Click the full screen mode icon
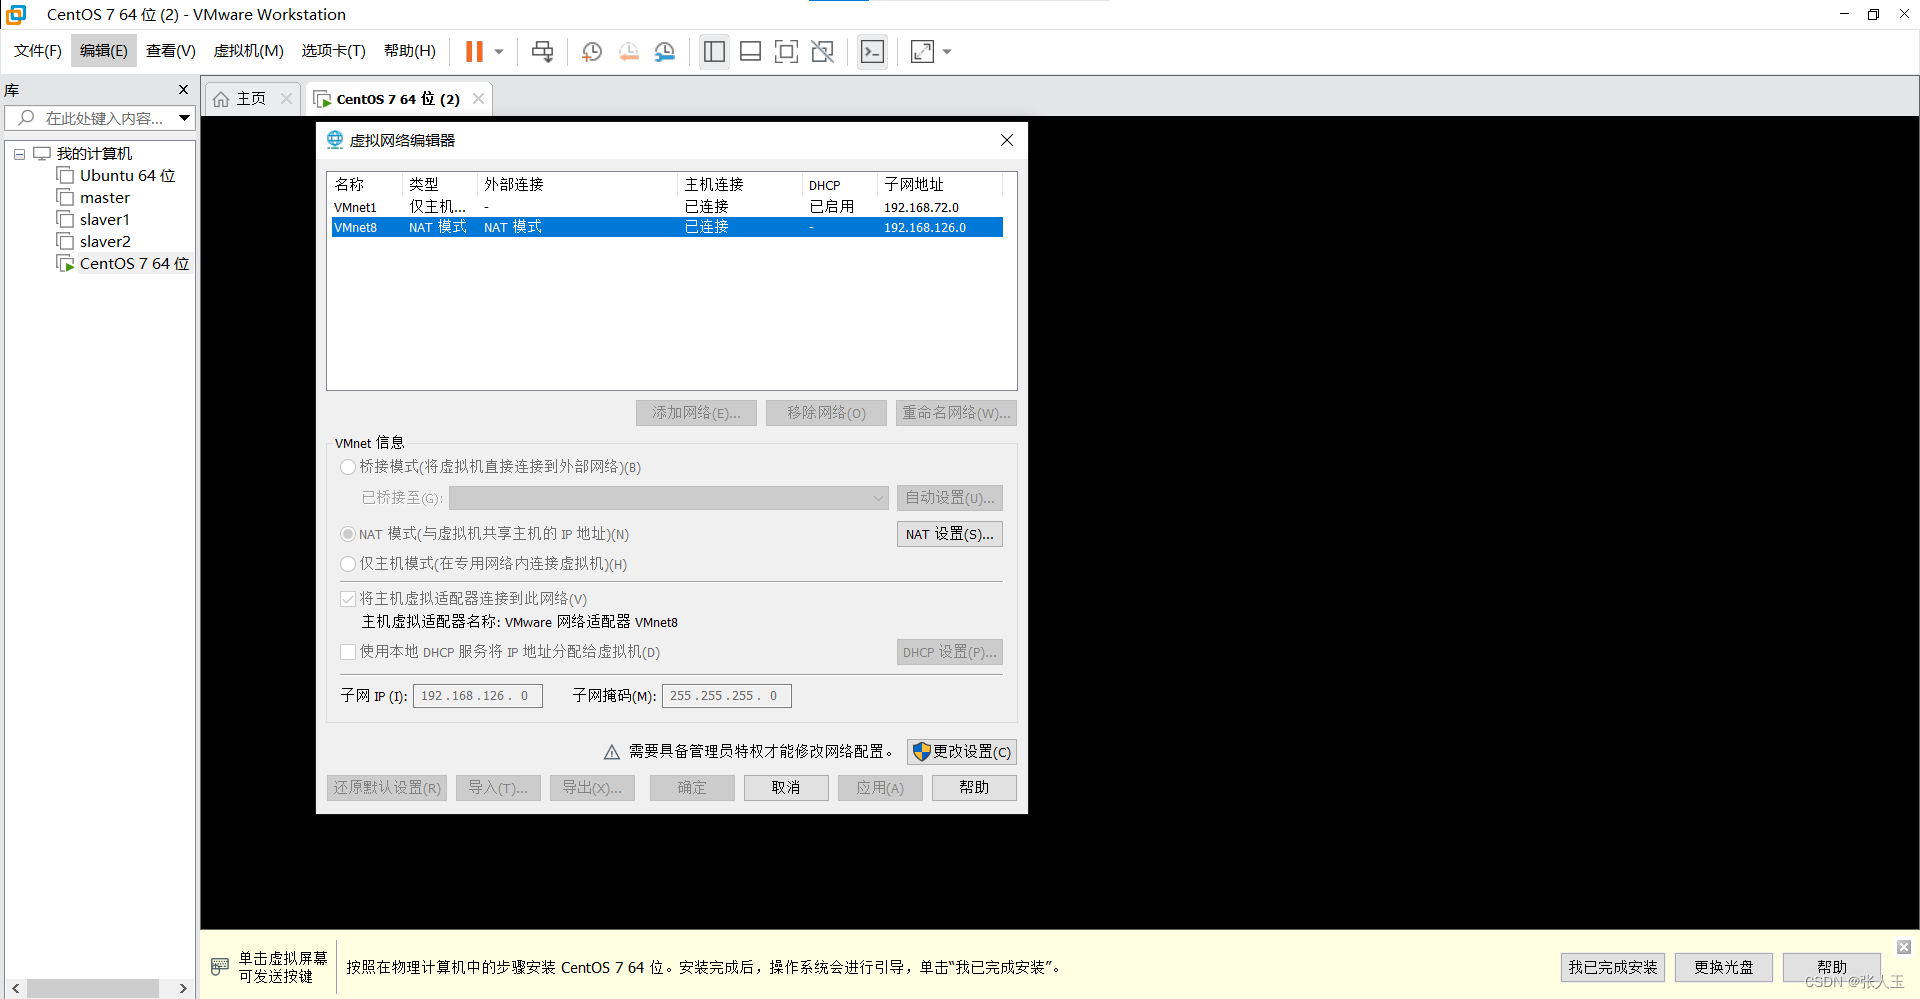 [787, 51]
